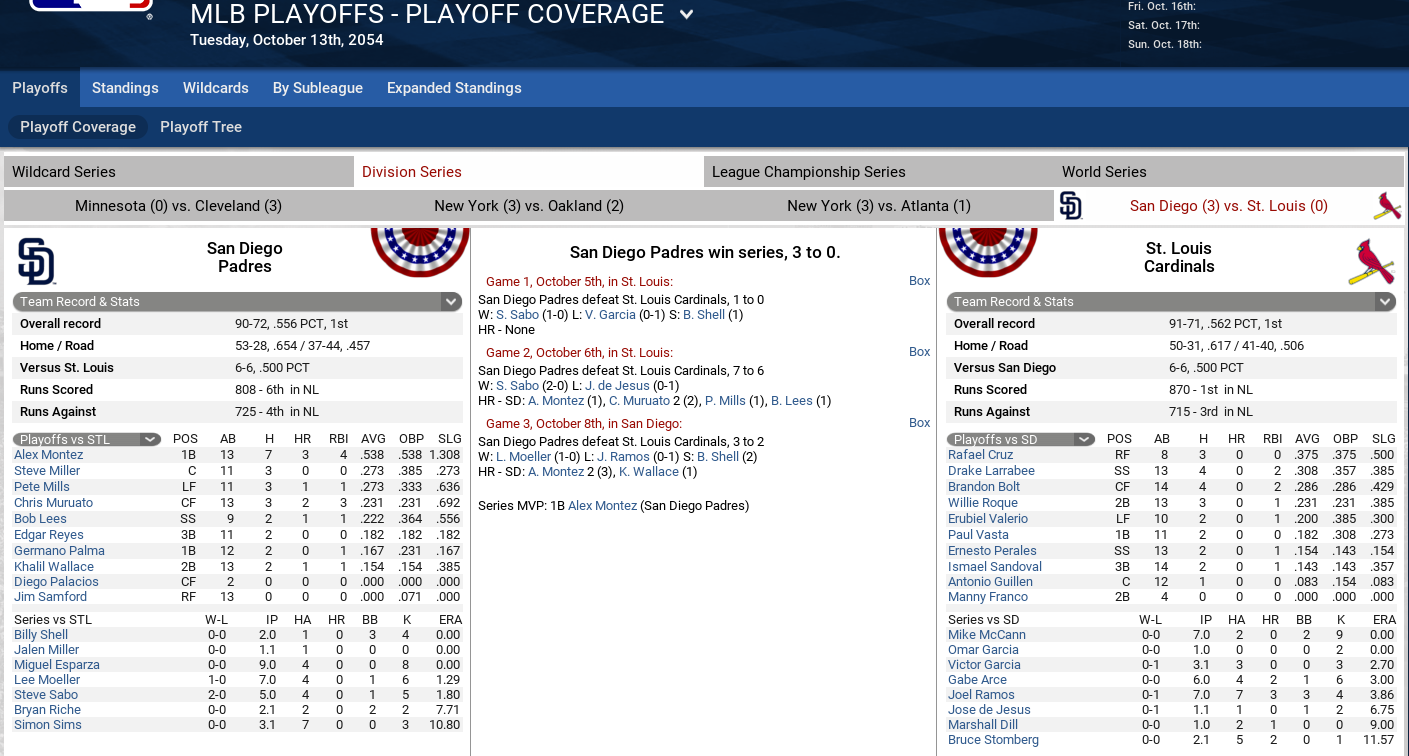Open the Game 1 Box score link
The height and width of the screenshot is (756, 1409).
point(919,281)
